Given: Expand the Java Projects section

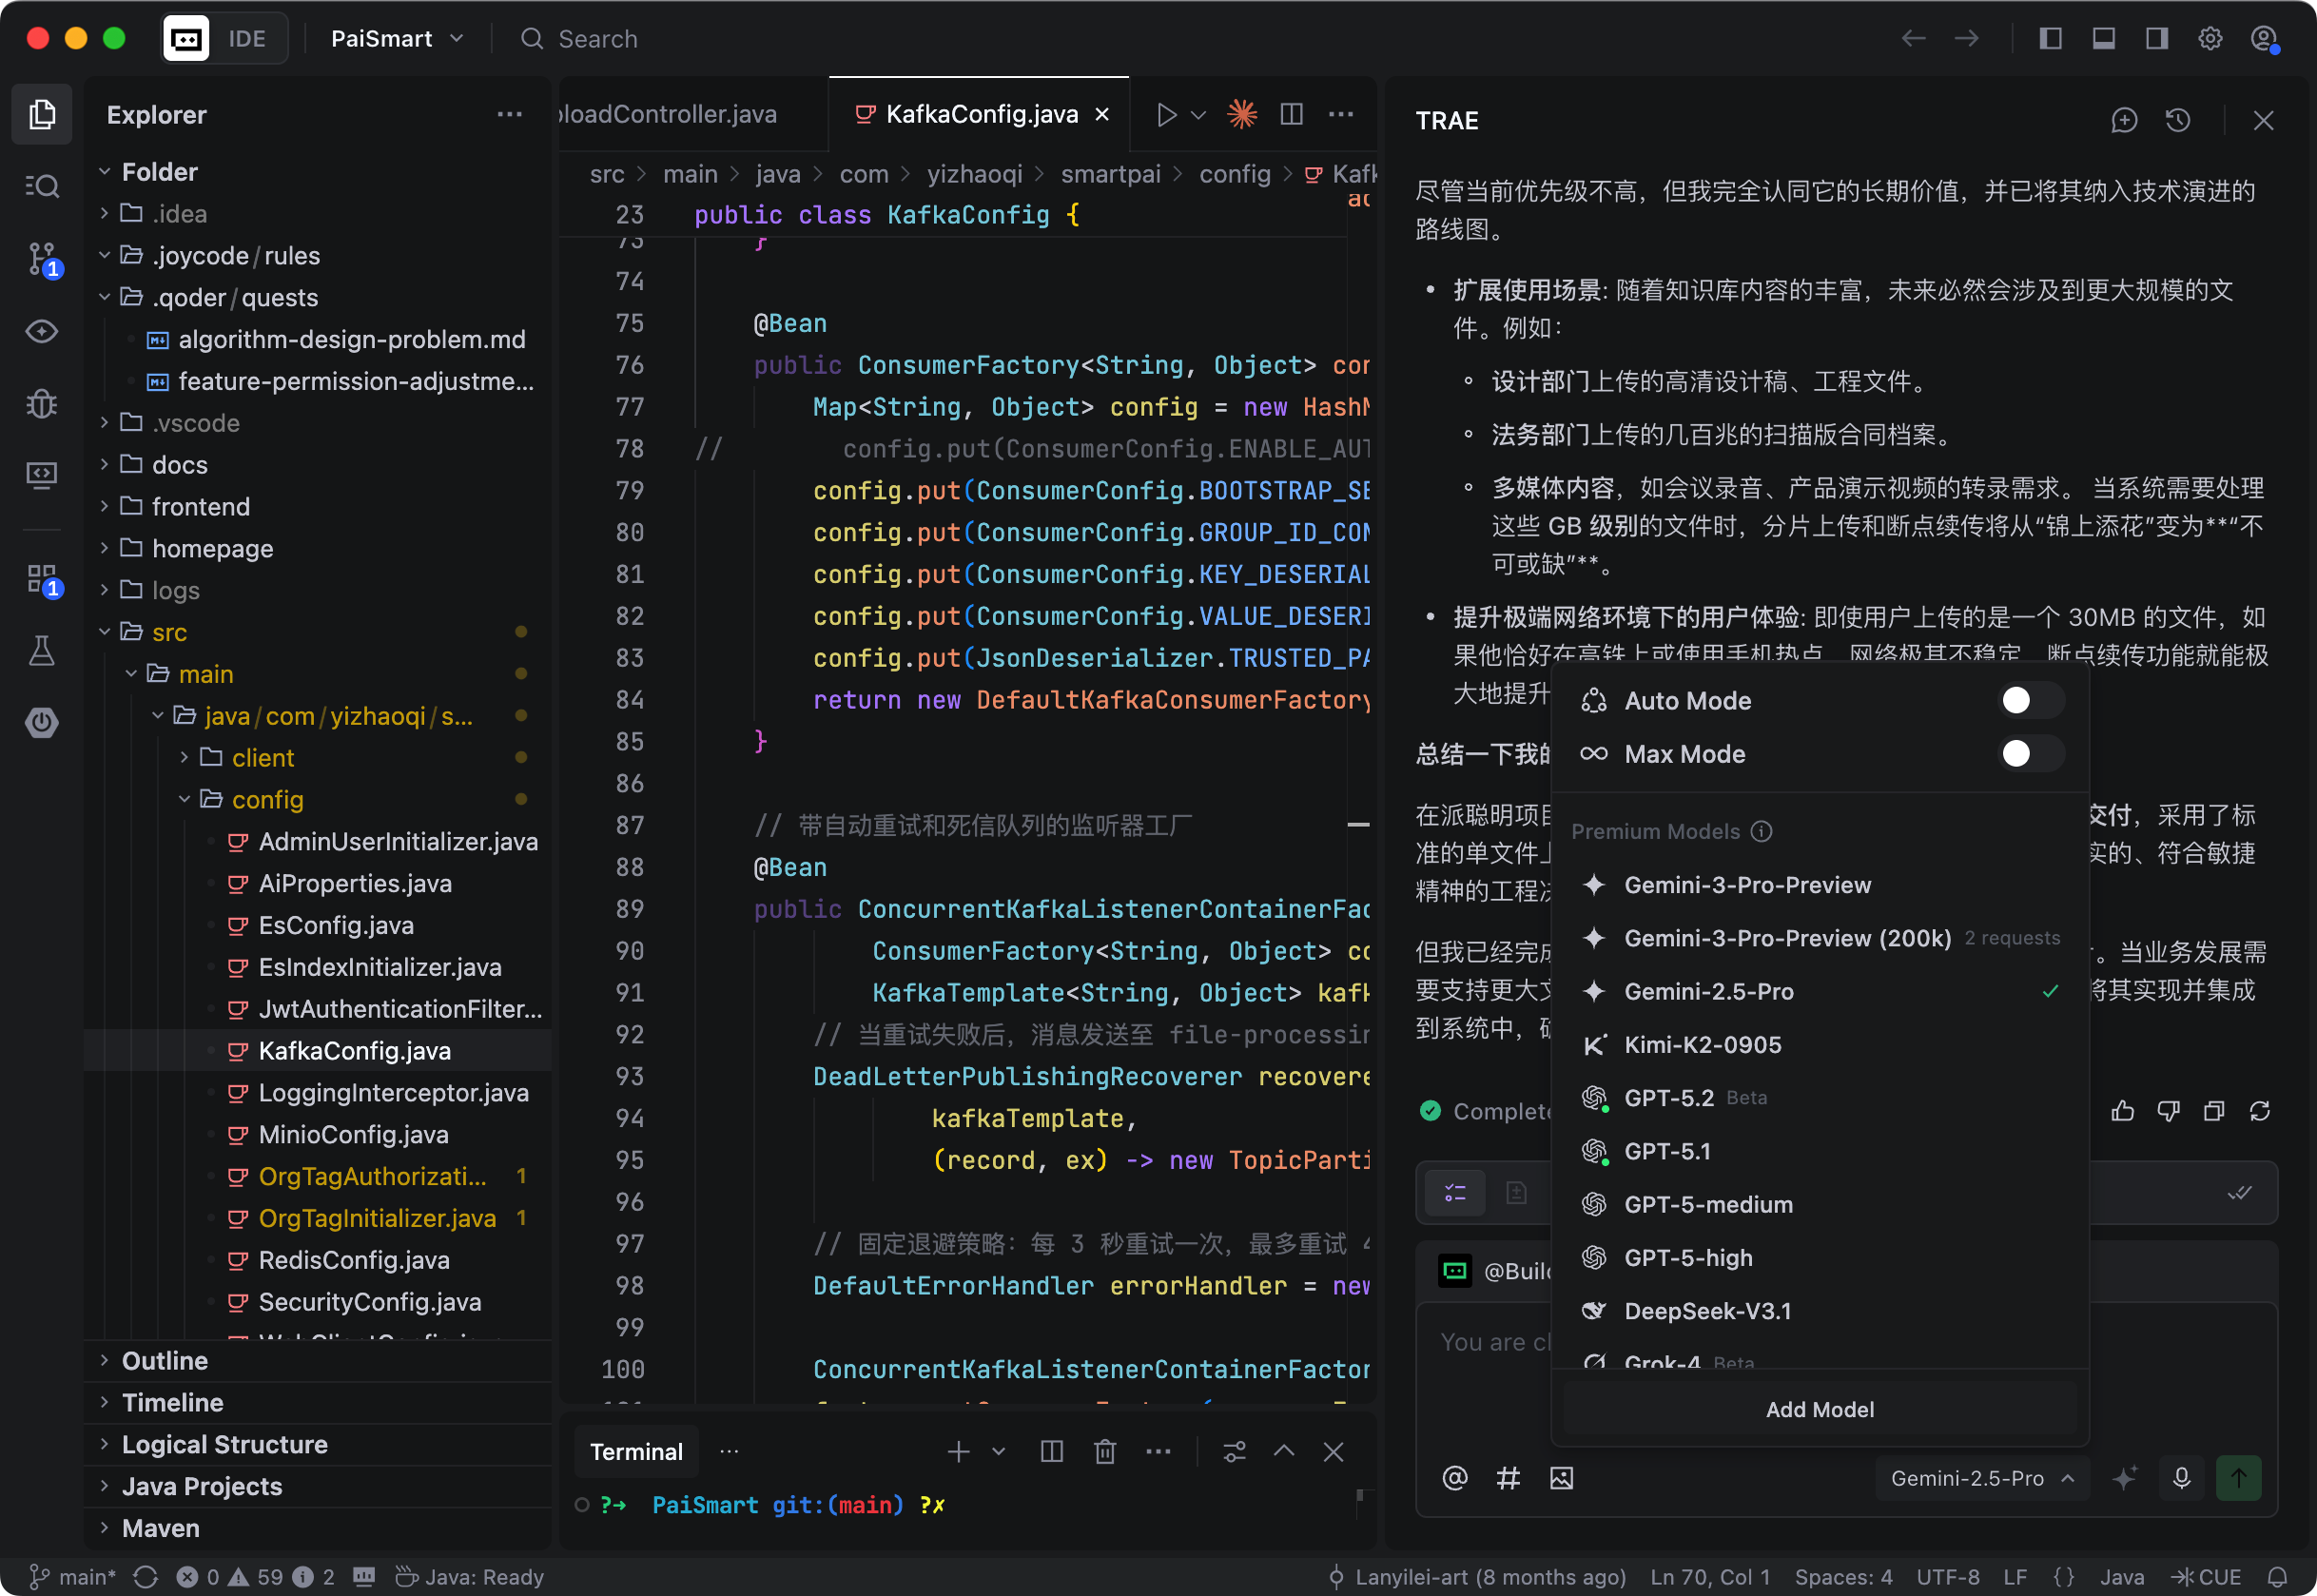Looking at the screenshot, I should (202, 1486).
